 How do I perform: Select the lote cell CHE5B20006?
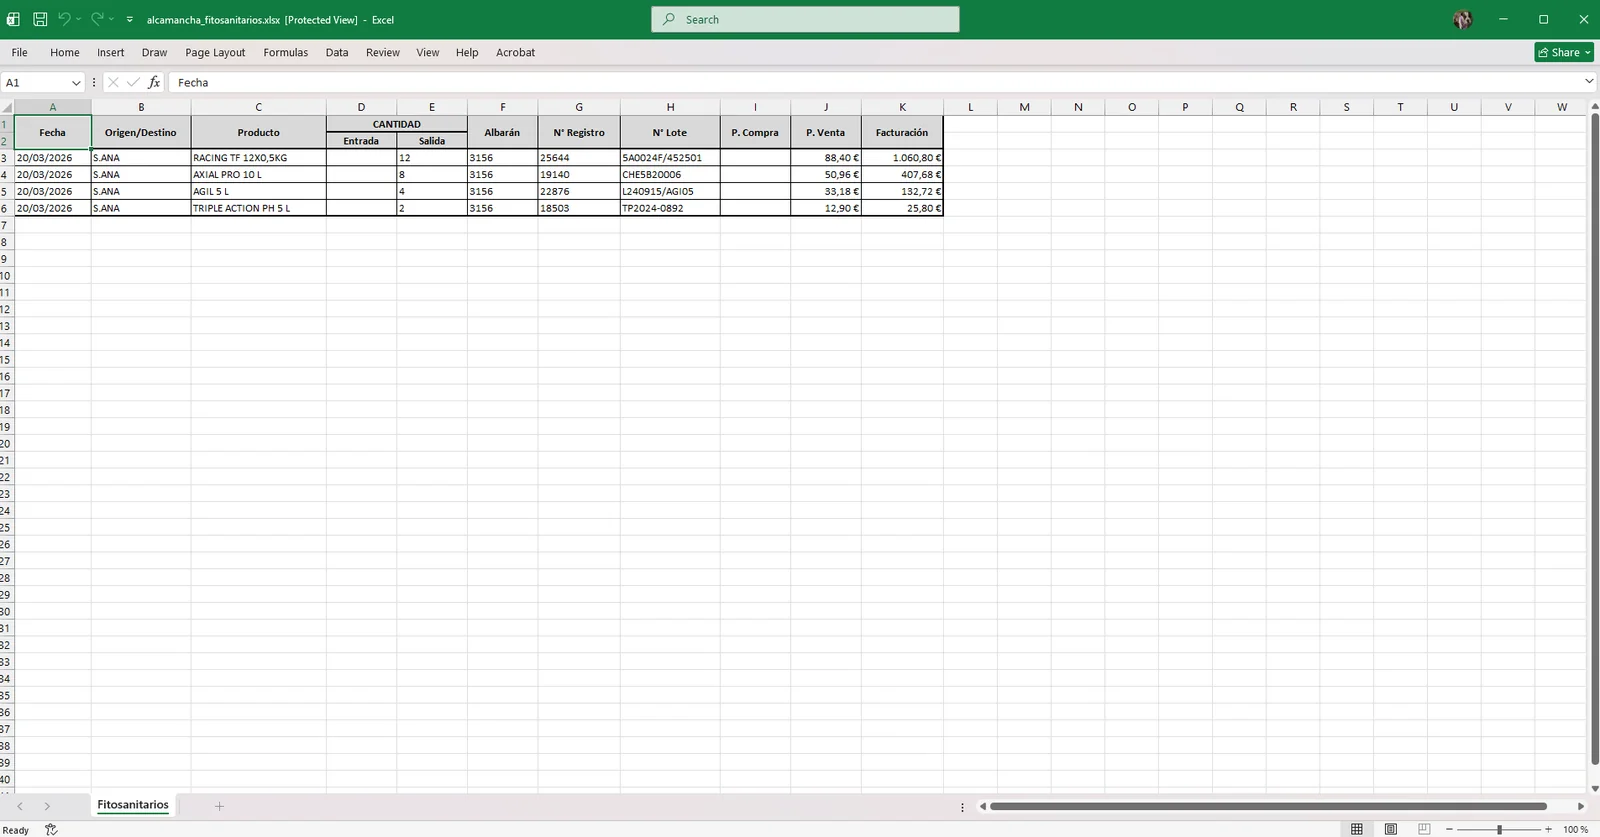click(x=670, y=174)
